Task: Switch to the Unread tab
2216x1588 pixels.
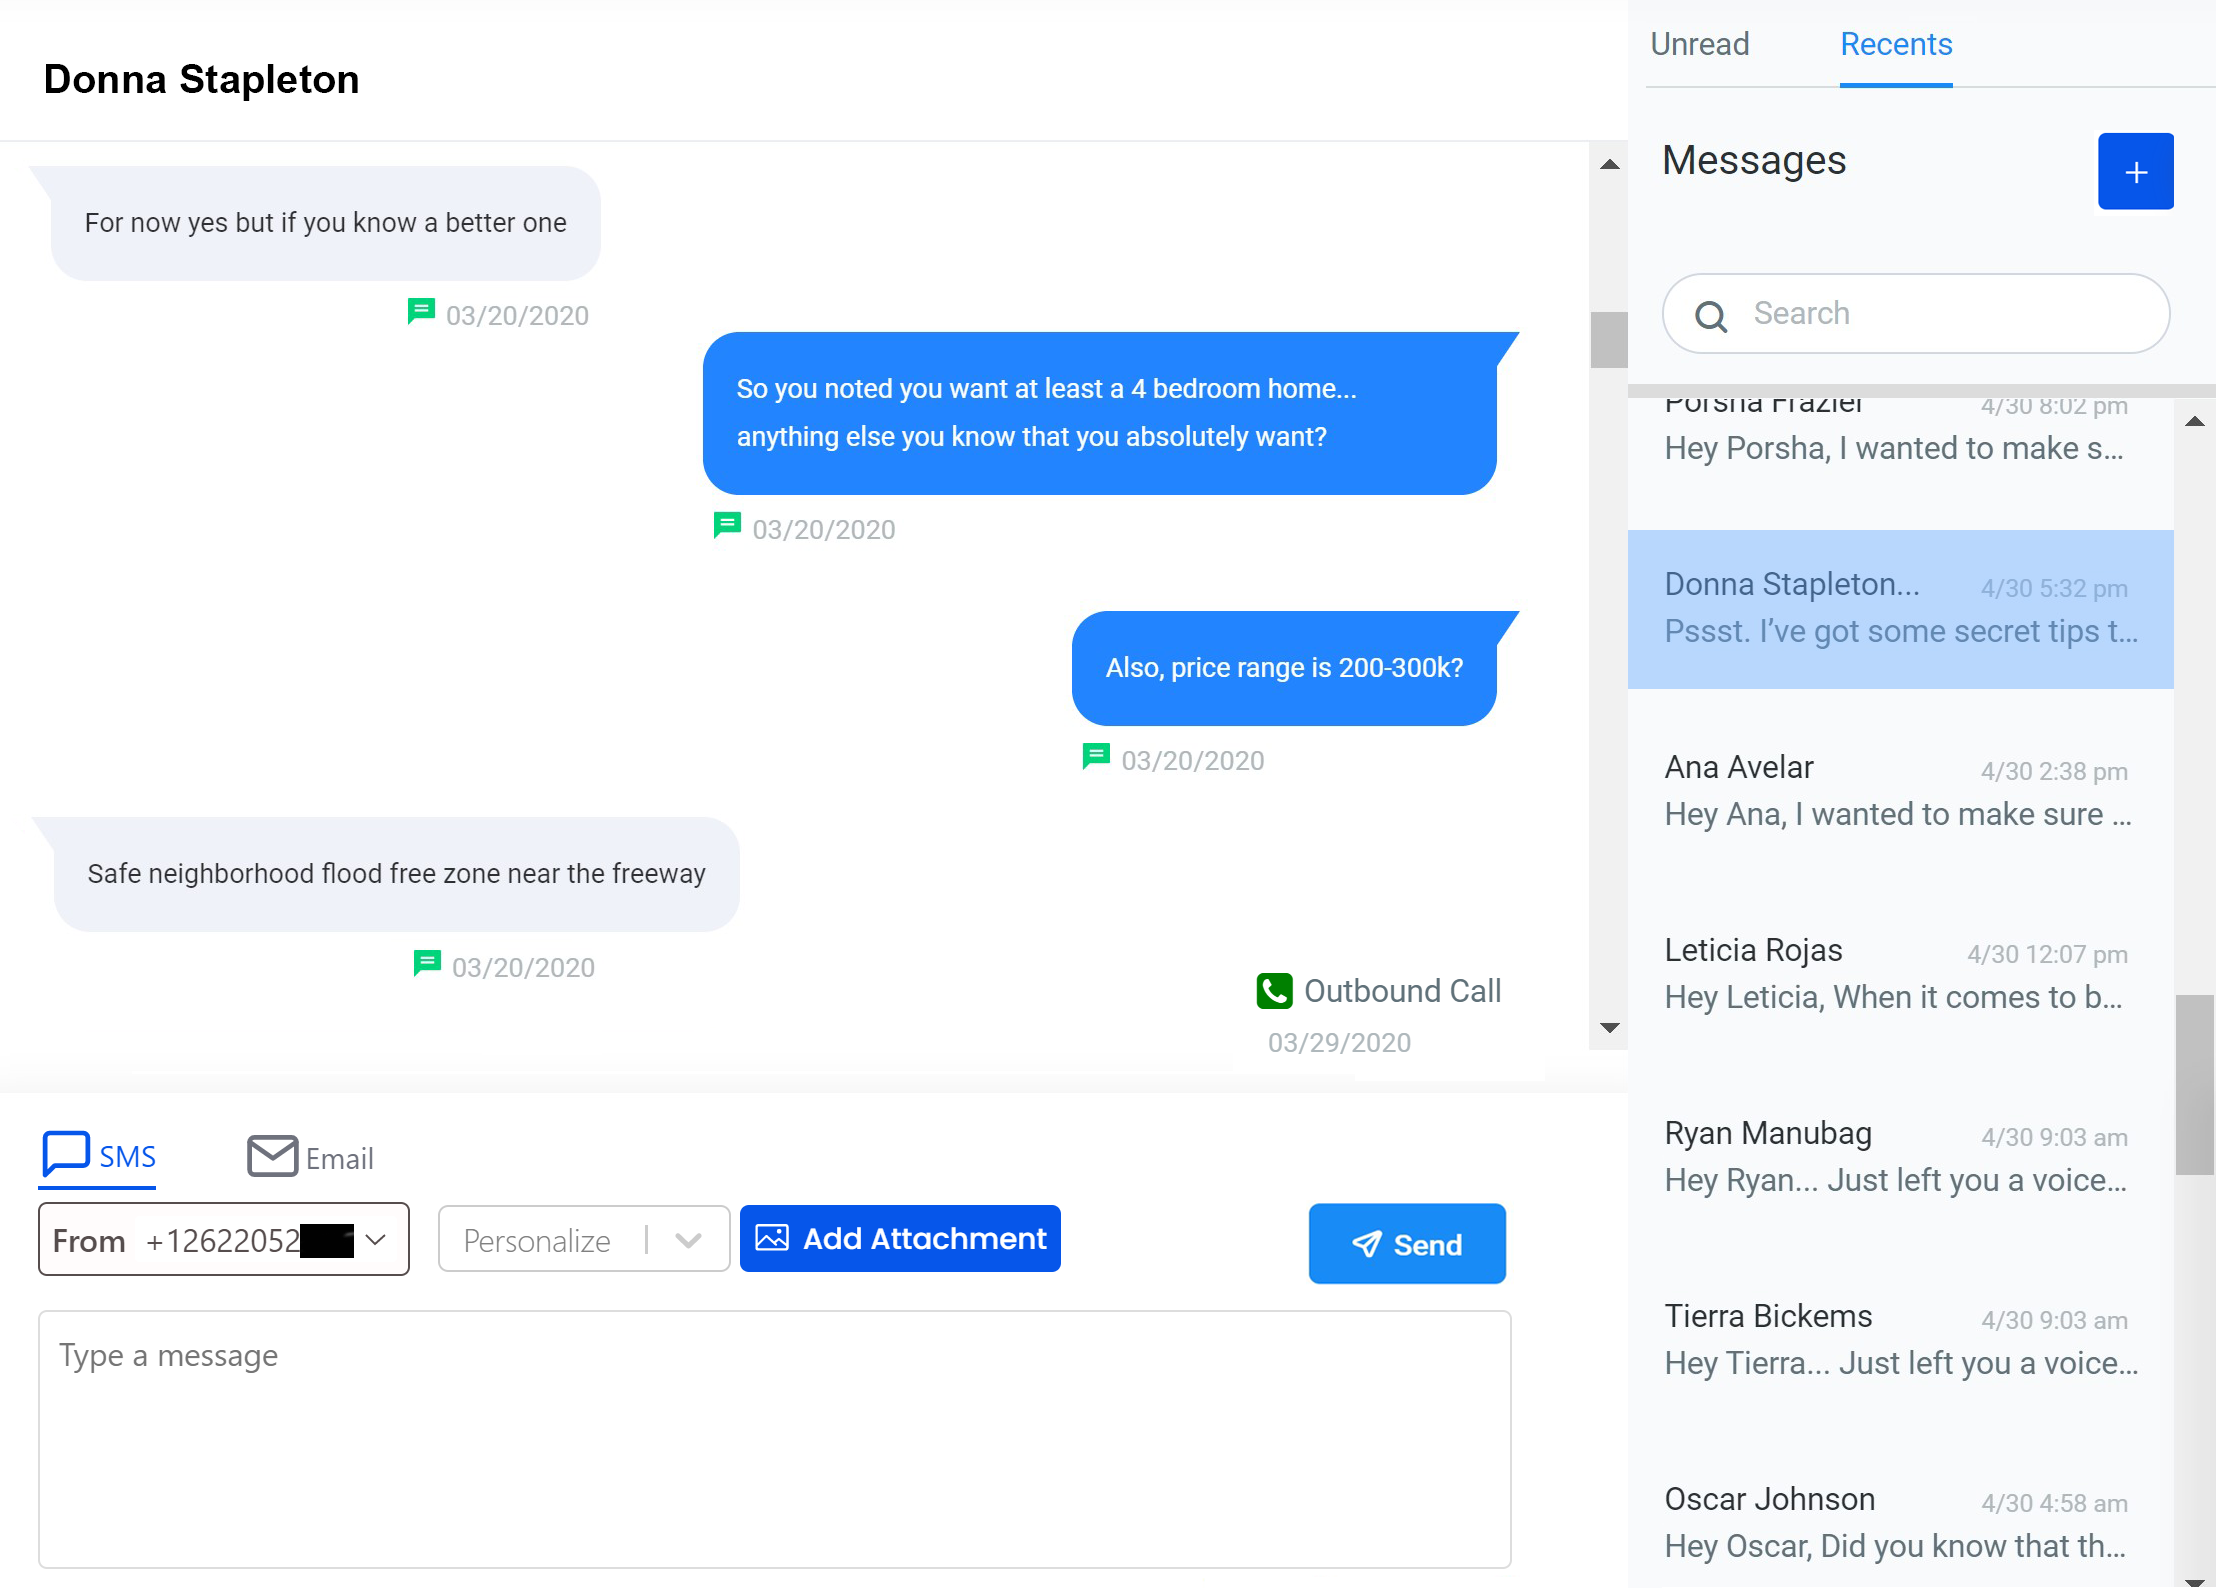Action: (1699, 44)
